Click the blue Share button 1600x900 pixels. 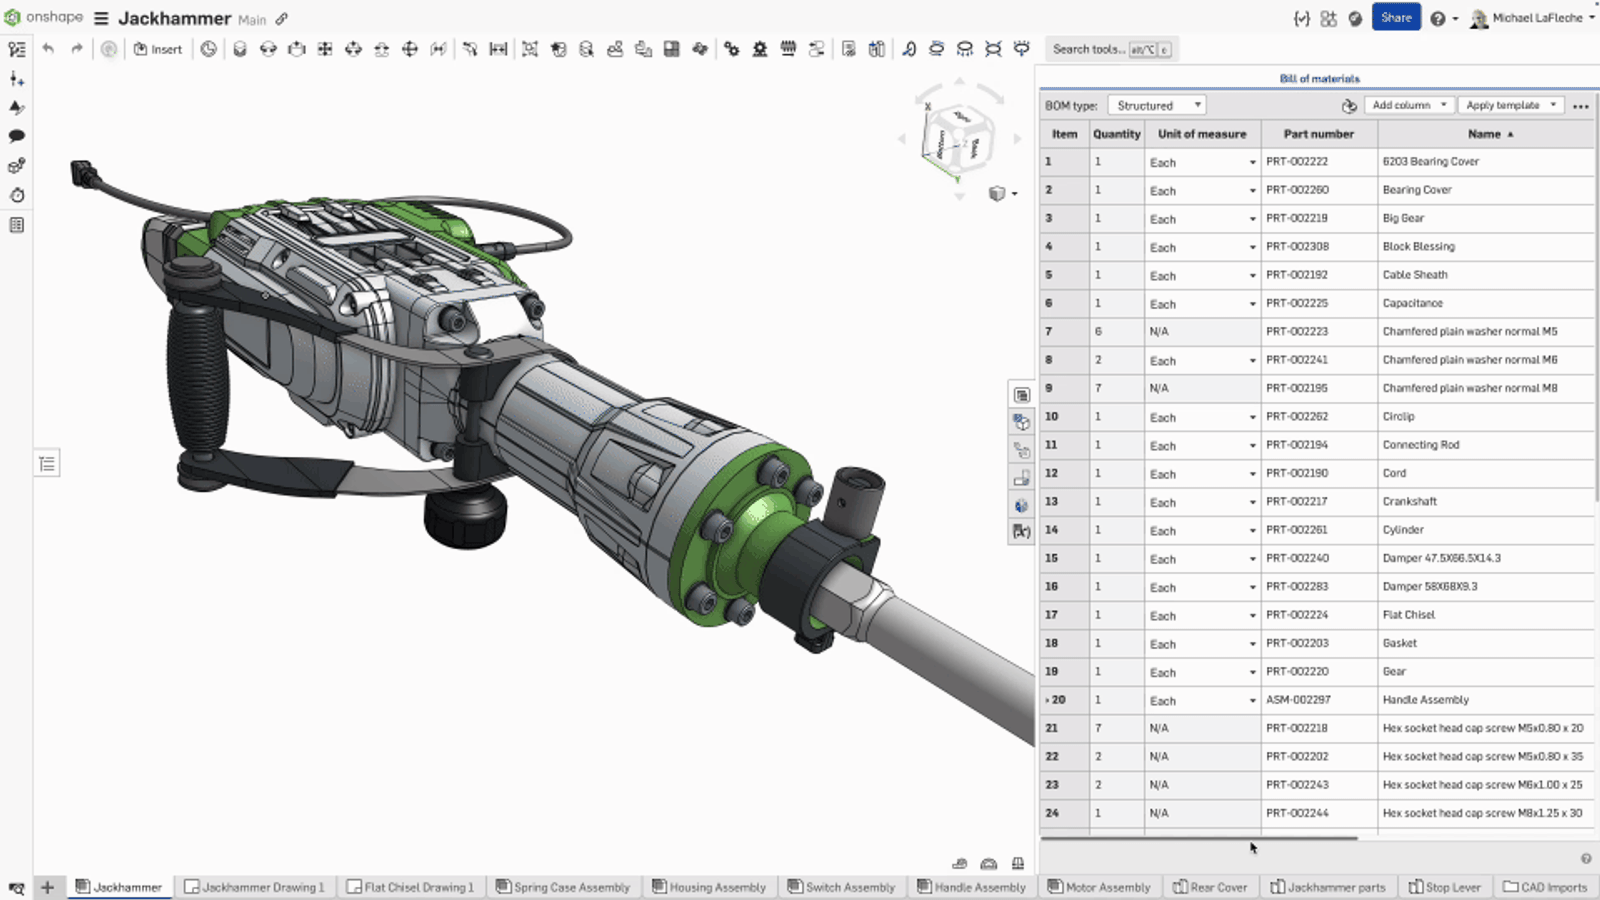click(1396, 17)
